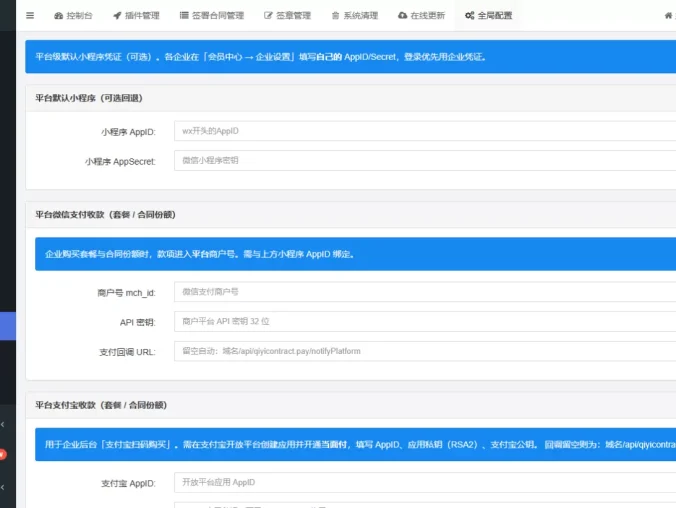
Task: Focus the 商户号 mch_id input field
Action: click(x=425, y=292)
